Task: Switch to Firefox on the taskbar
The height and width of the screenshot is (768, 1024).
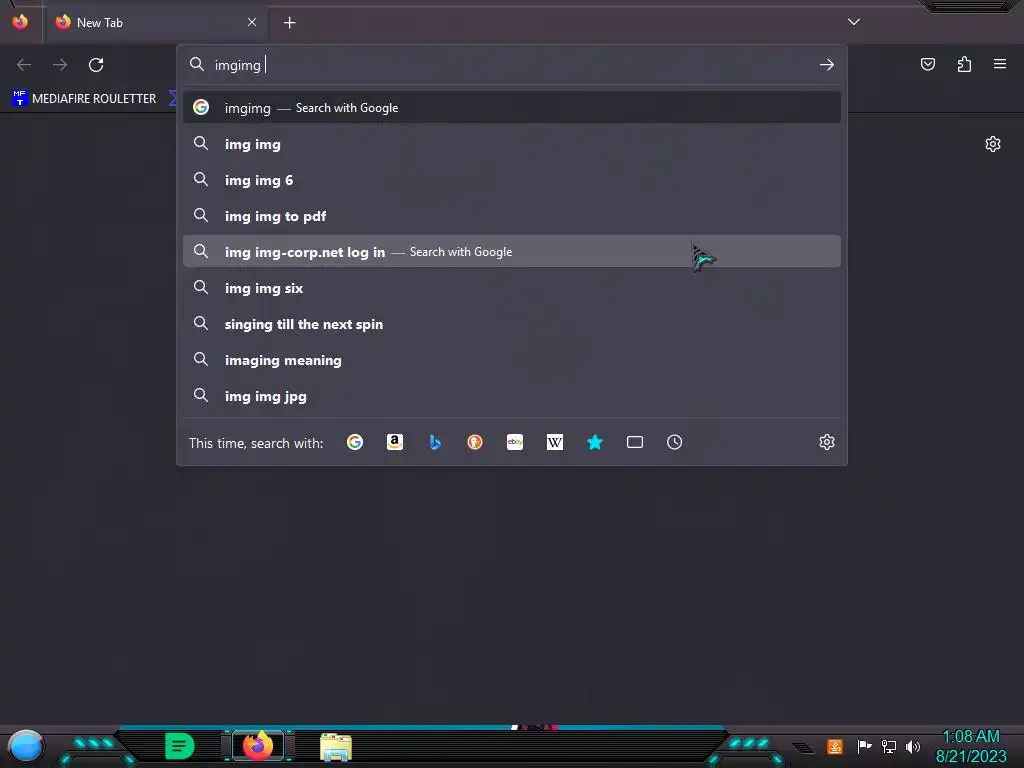Action: (x=257, y=746)
